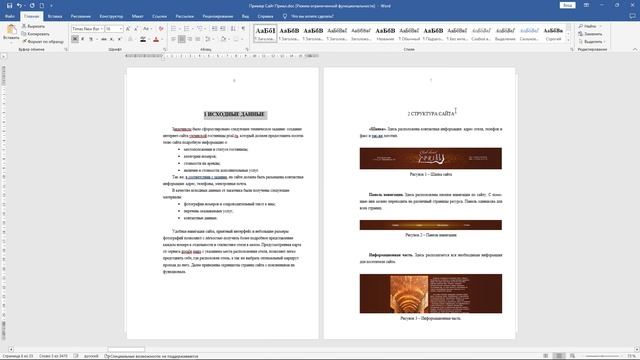Collapse the ribbon with chevron
Image resolution: width=640 pixels, height=360 pixels.
[x=635, y=49]
